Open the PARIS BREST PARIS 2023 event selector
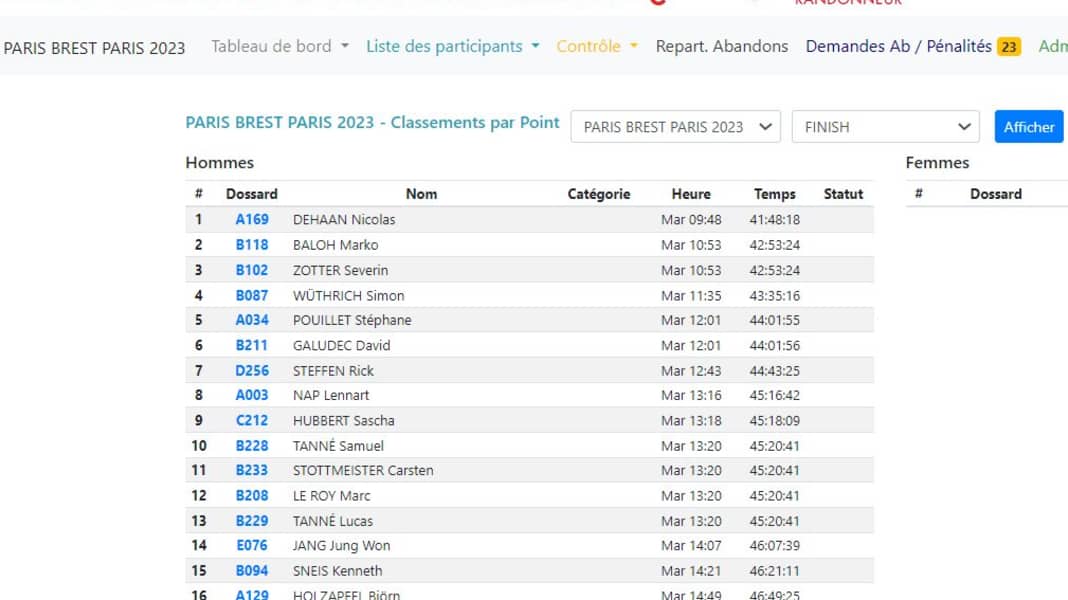Image resolution: width=1068 pixels, height=600 pixels. tap(676, 127)
